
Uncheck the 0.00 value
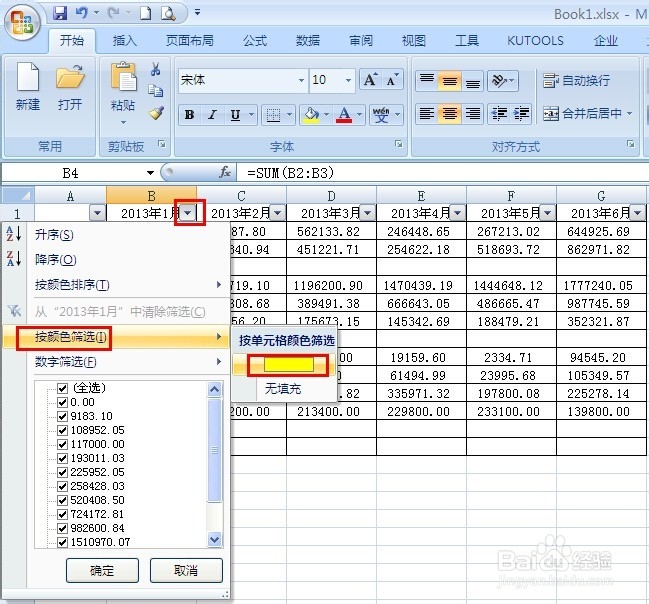(x=62, y=402)
